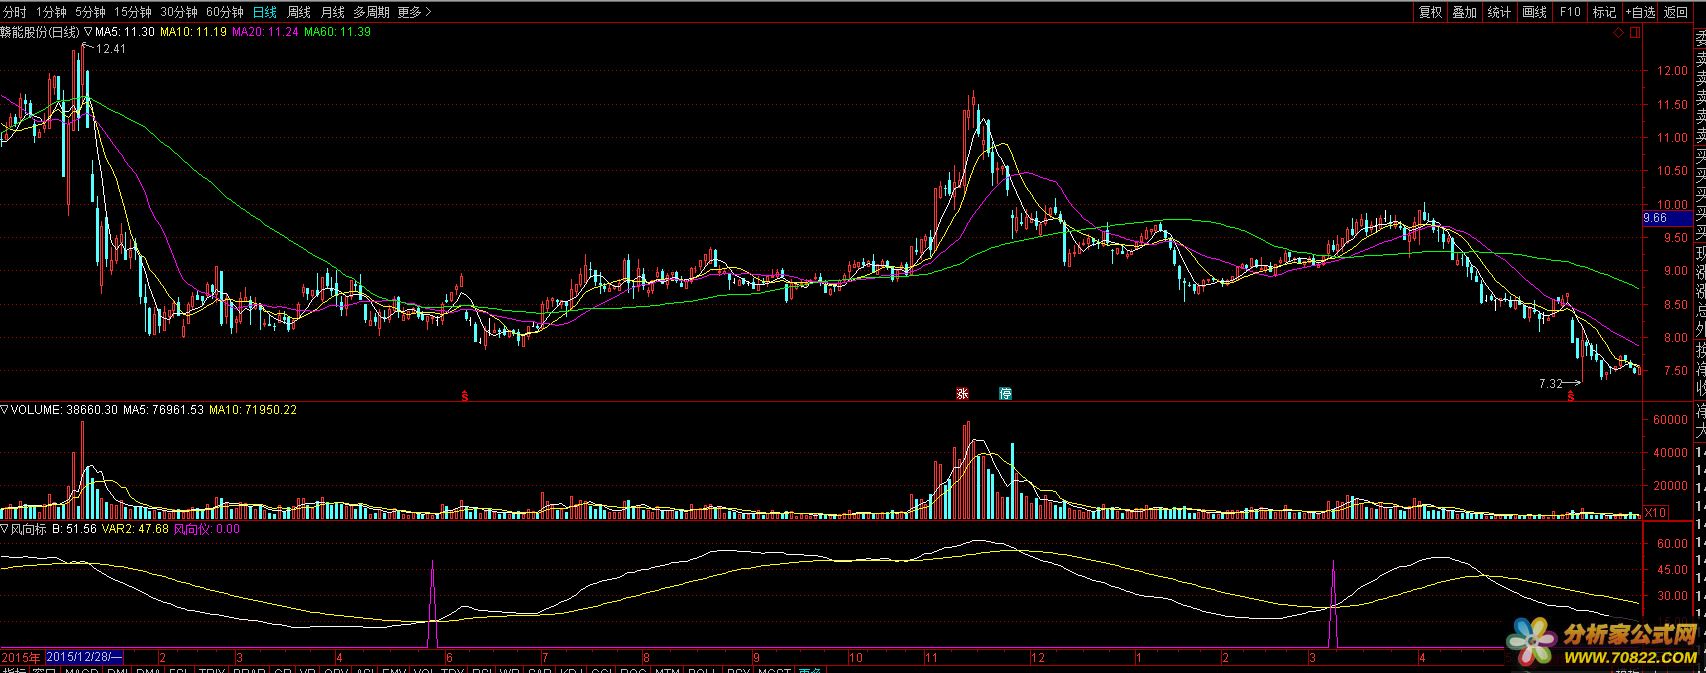Click month 6 on the time axis

point(450,658)
